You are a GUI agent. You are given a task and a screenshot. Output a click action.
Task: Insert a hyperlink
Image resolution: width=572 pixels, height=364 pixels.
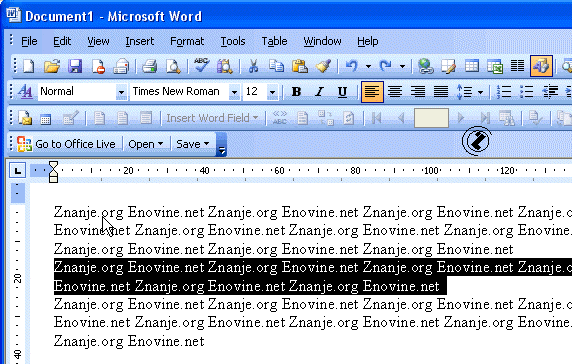[425, 66]
